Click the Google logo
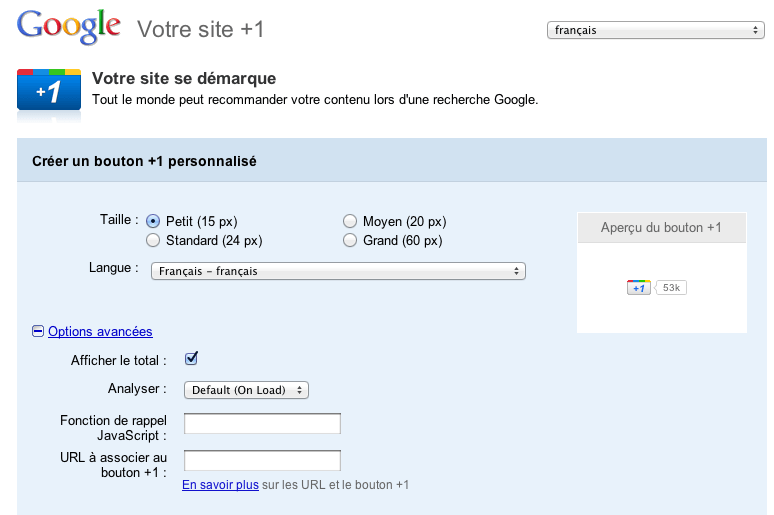774x515 pixels. (69, 28)
